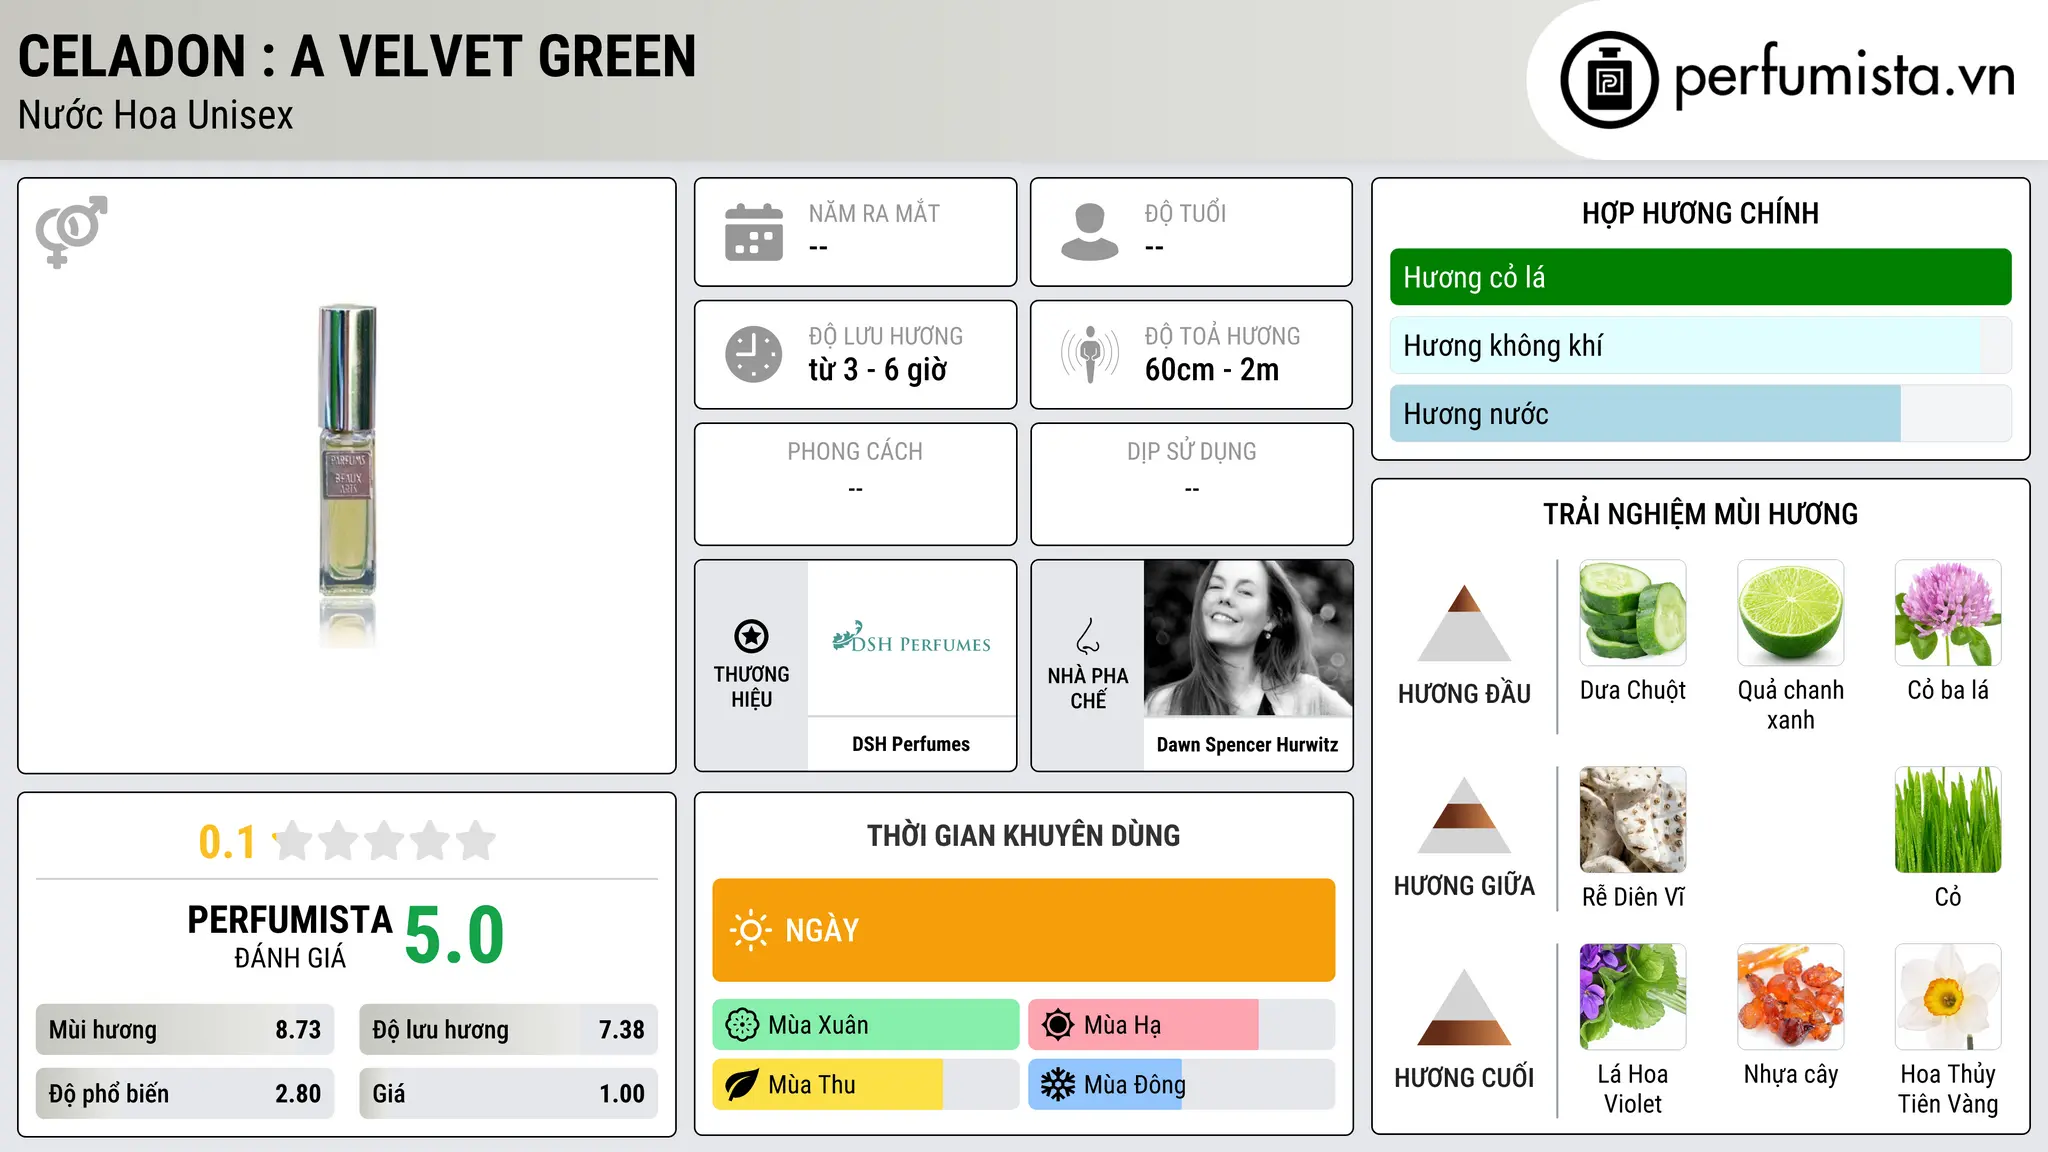Open the Dưa Chuột note image
Viewport: 2048px width, 1152px height.
[1633, 613]
